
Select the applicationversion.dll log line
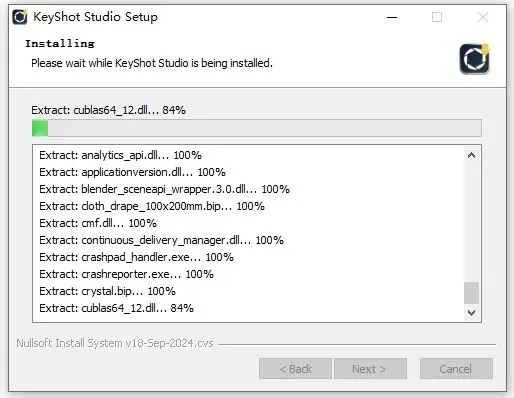click(x=132, y=172)
